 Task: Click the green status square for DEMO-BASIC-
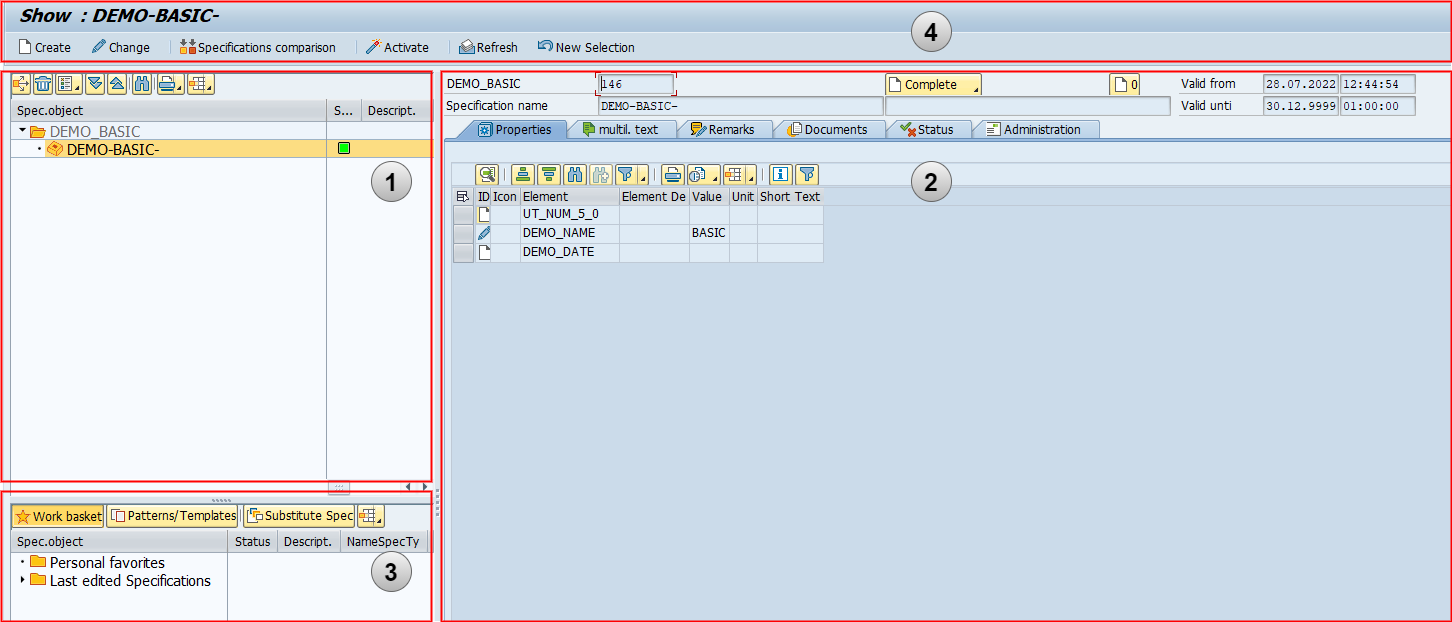pyautogui.click(x=343, y=148)
